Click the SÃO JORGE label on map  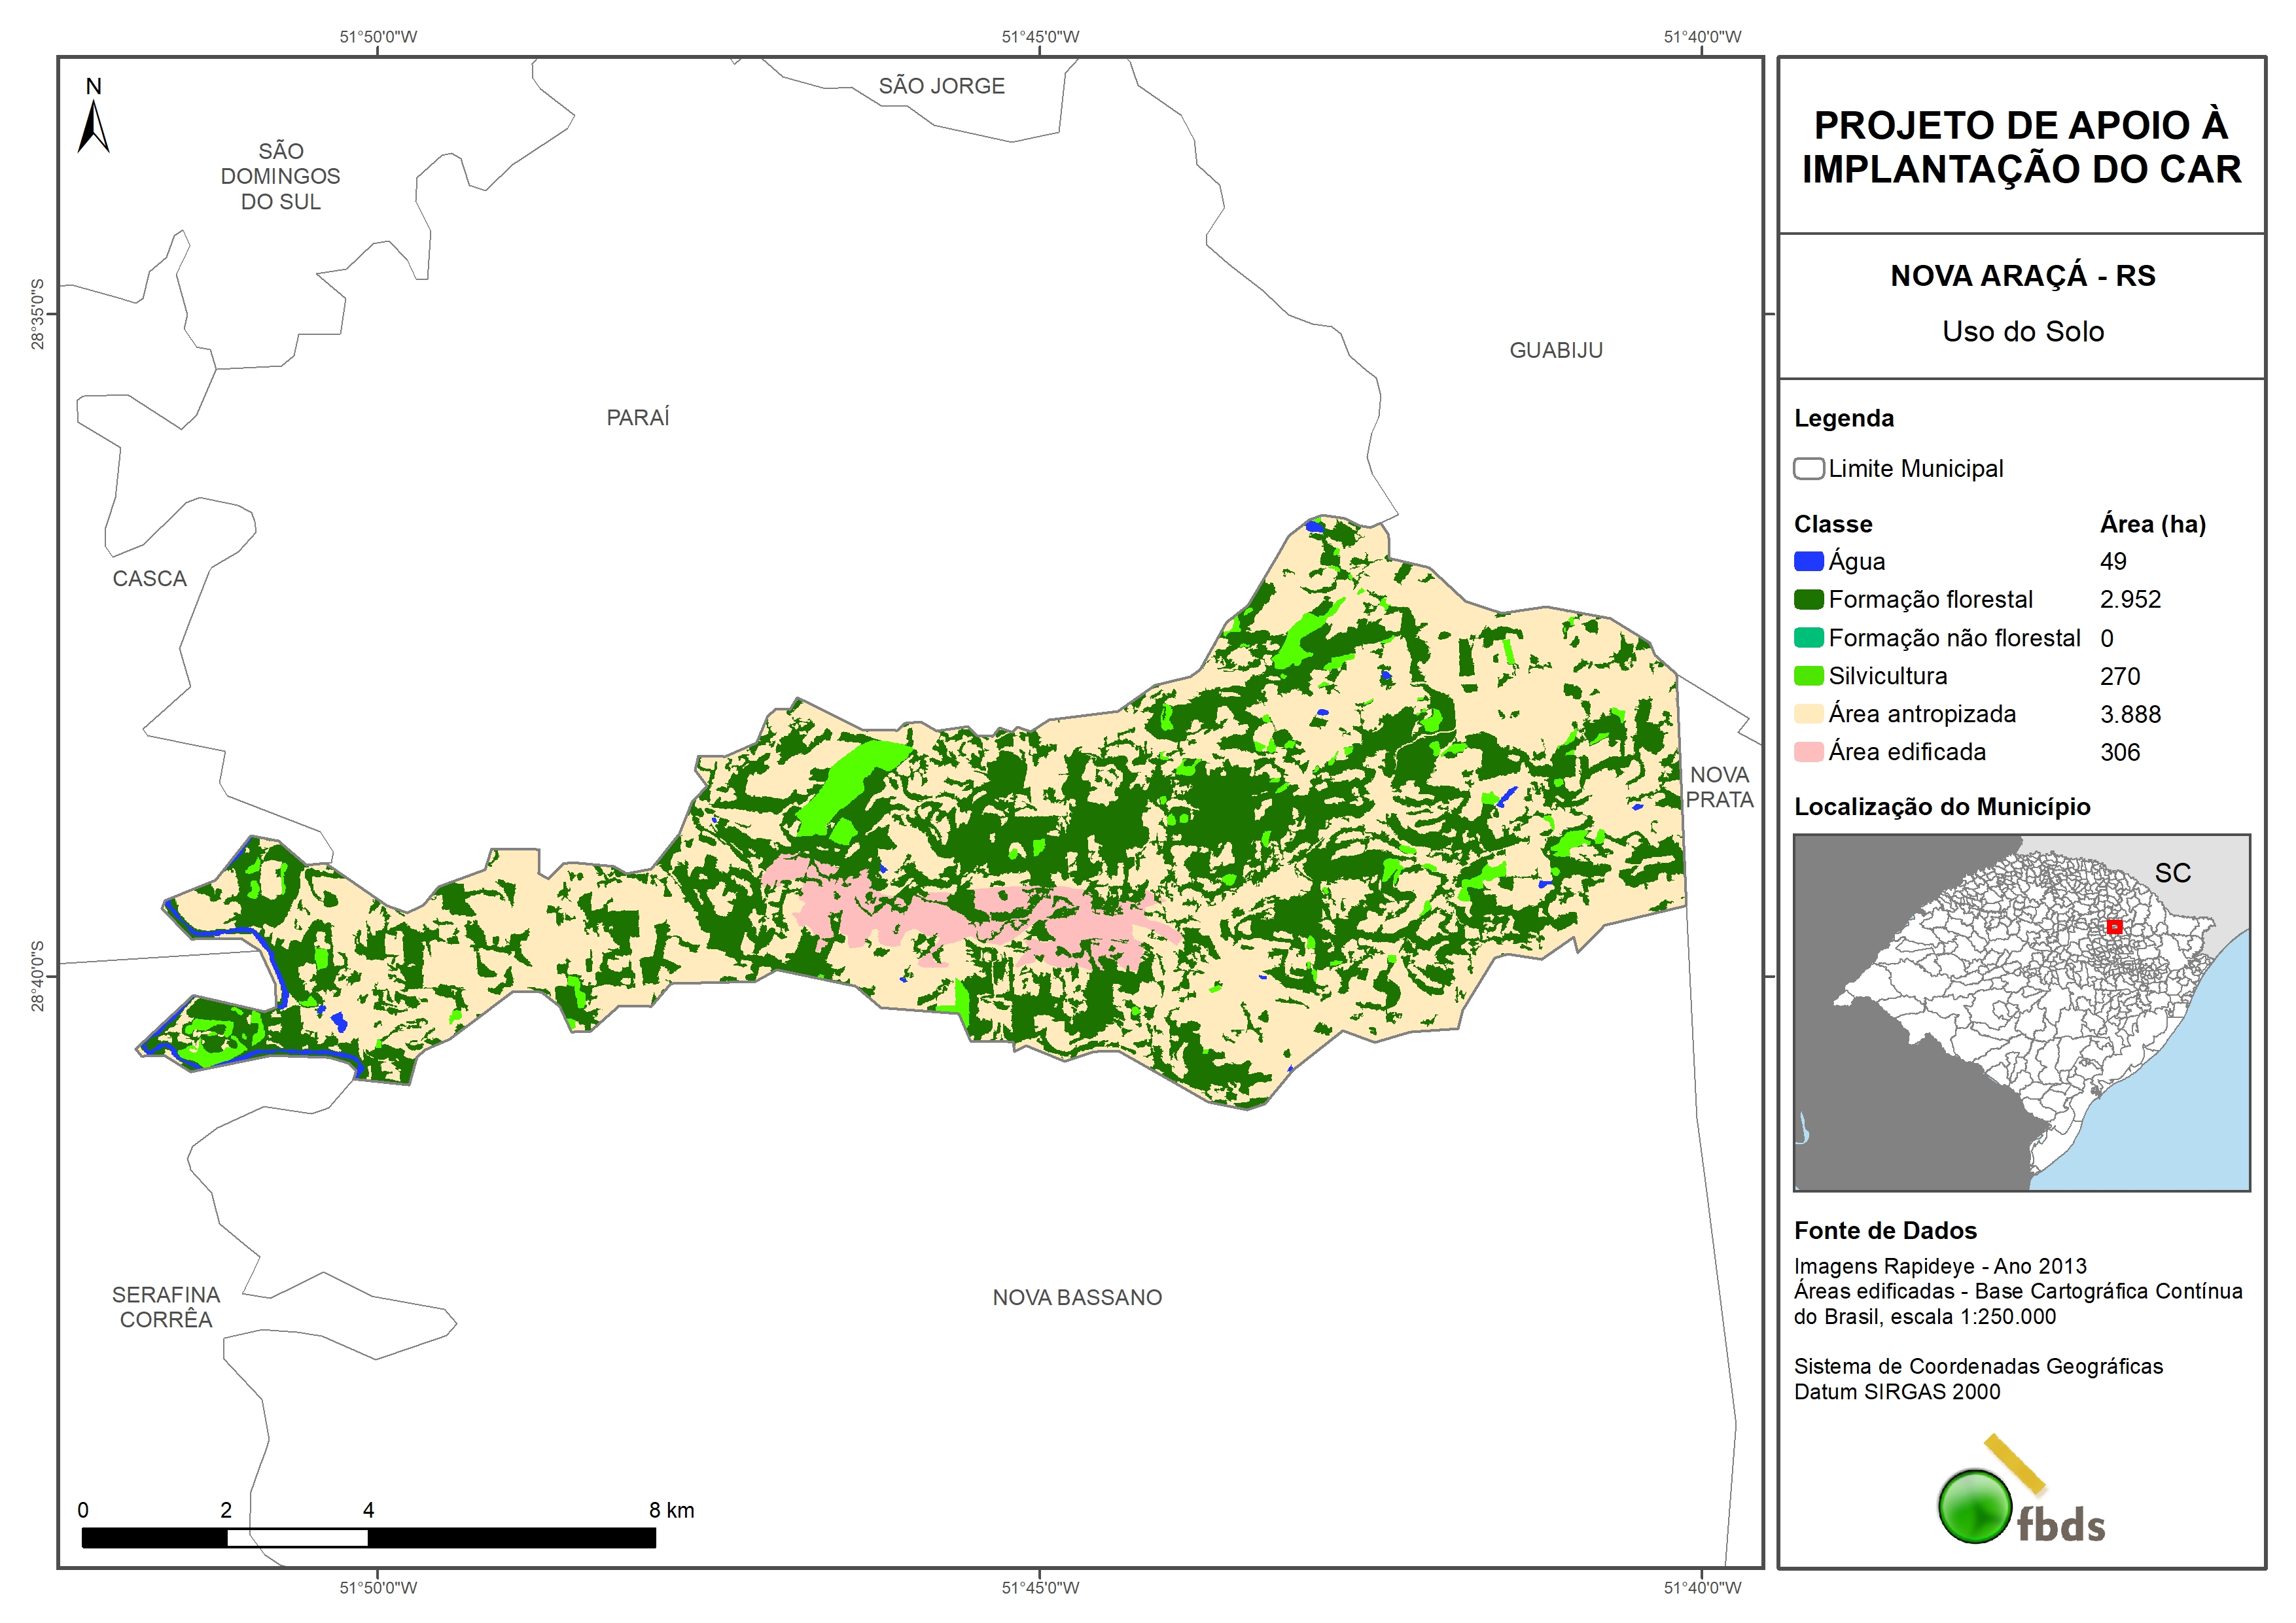941,86
